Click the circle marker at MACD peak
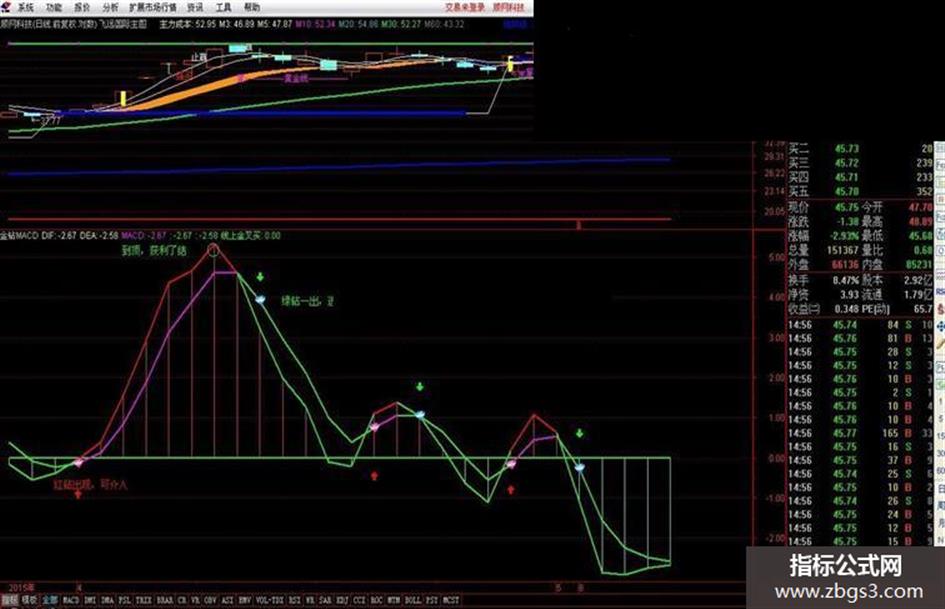Viewport: 945px width, 609px height. click(x=213, y=250)
